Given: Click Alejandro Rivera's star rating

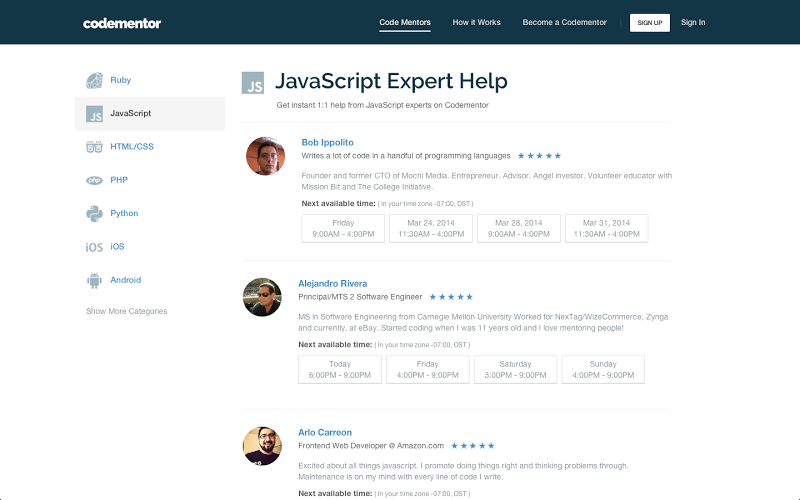Looking at the screenshot, I should click(451, 297).
